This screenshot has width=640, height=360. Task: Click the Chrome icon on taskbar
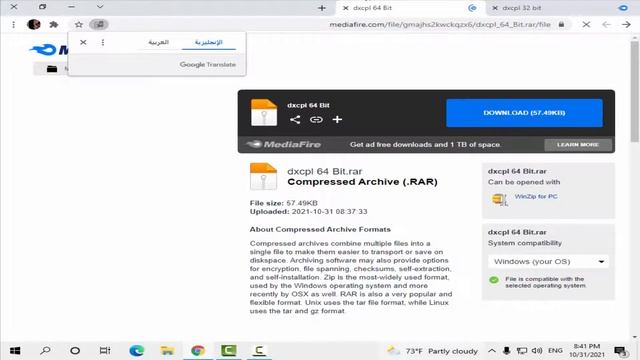click(198, 351)
